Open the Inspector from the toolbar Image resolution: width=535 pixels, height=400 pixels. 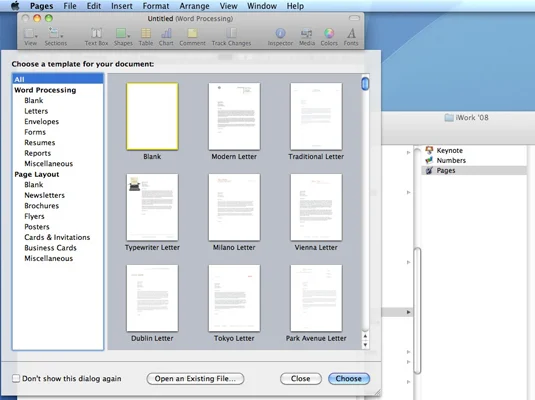click(x=280, y=33)
